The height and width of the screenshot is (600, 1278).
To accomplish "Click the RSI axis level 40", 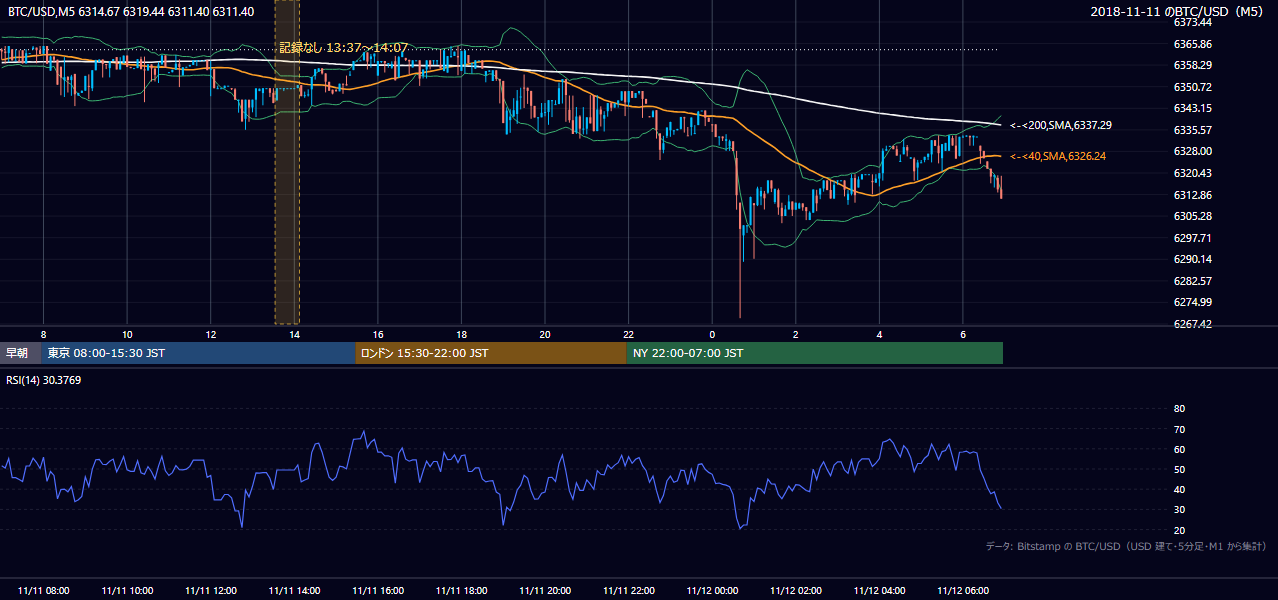I will pos(1179,489).
